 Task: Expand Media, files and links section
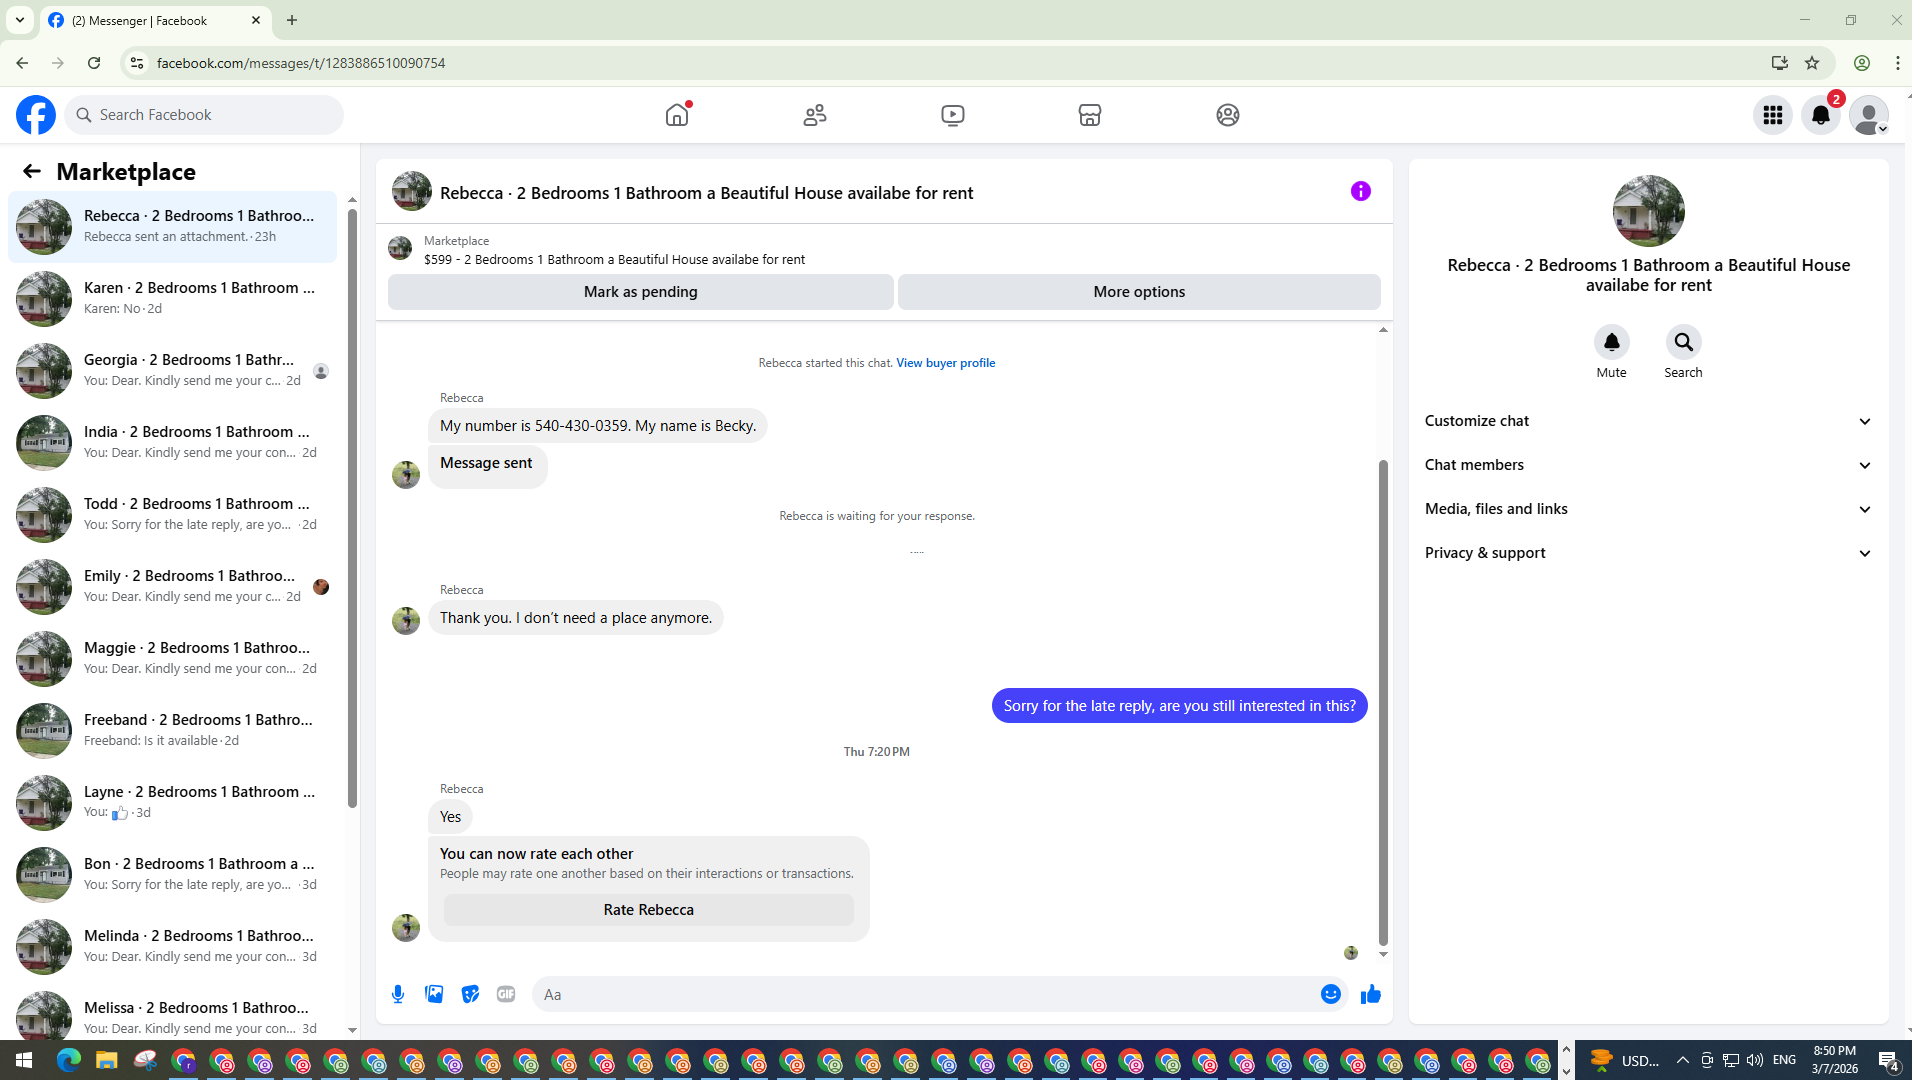[1649, 509]
